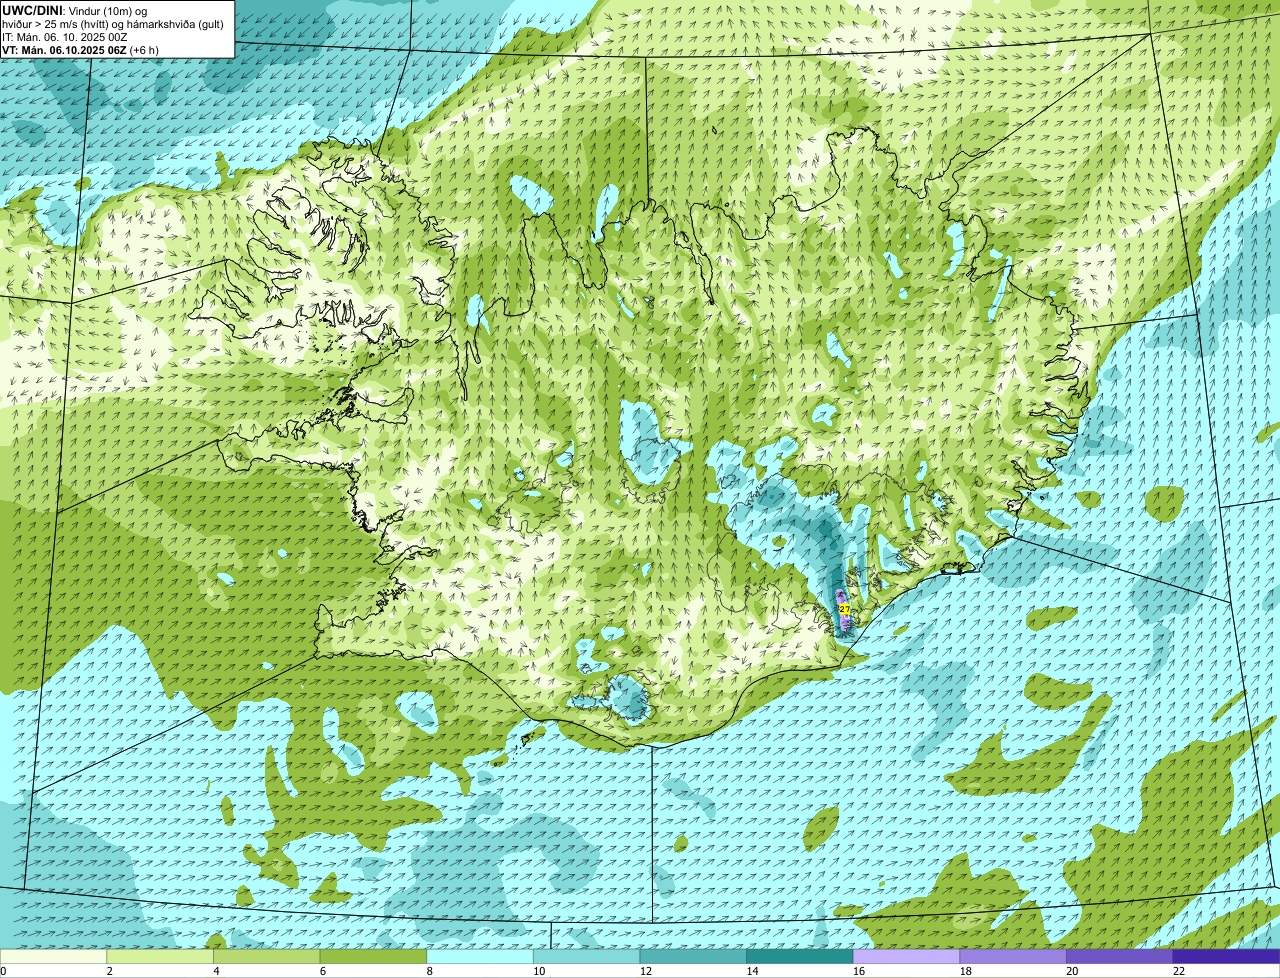Screen dimensions: 1280x978
Task: Click the legend value label "20"
Action: pos(1072,971)
